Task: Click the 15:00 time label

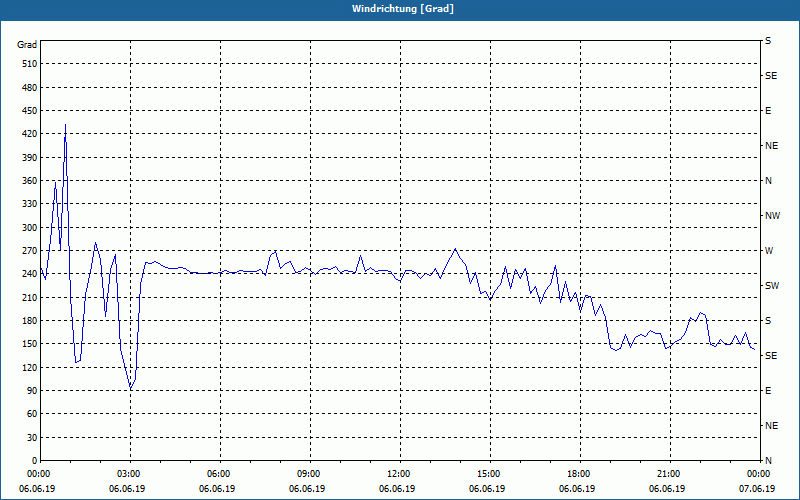Action: [x=490, y=474]
